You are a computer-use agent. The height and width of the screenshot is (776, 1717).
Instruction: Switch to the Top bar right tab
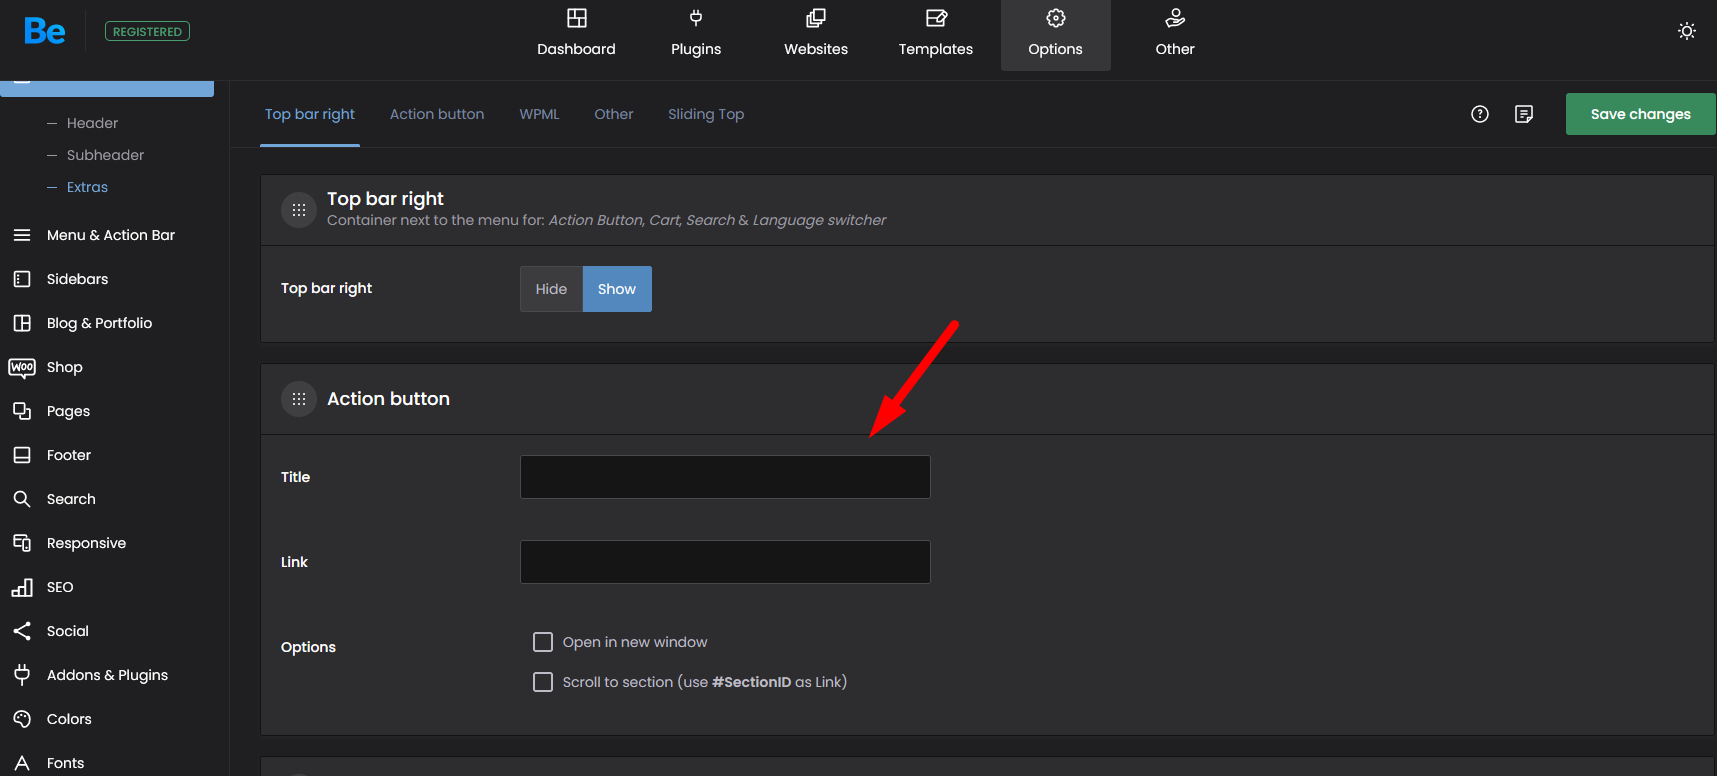point(310,114)
